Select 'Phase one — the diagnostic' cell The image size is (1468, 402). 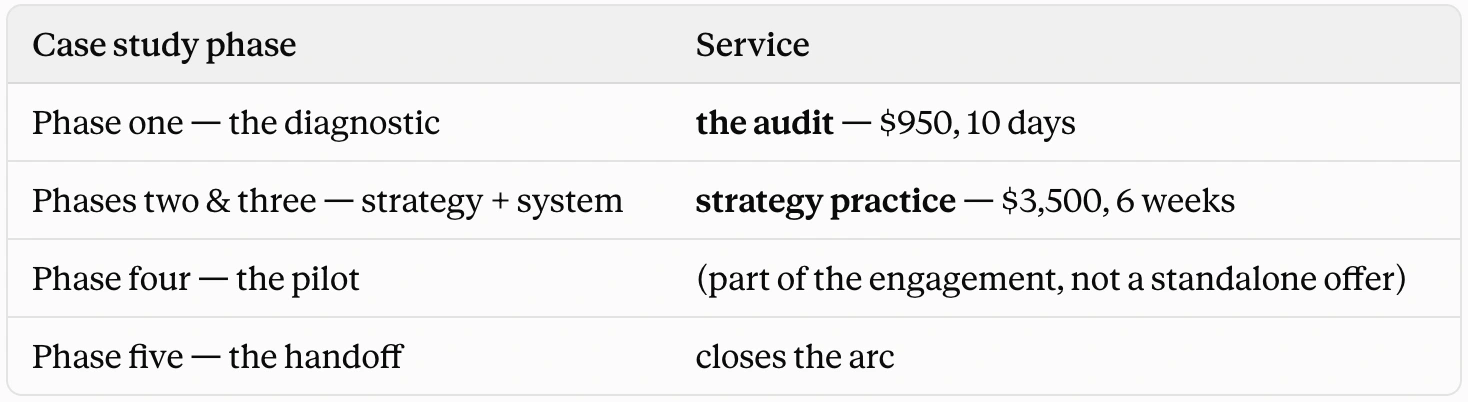pyautogui.click(x=236, y=123)
